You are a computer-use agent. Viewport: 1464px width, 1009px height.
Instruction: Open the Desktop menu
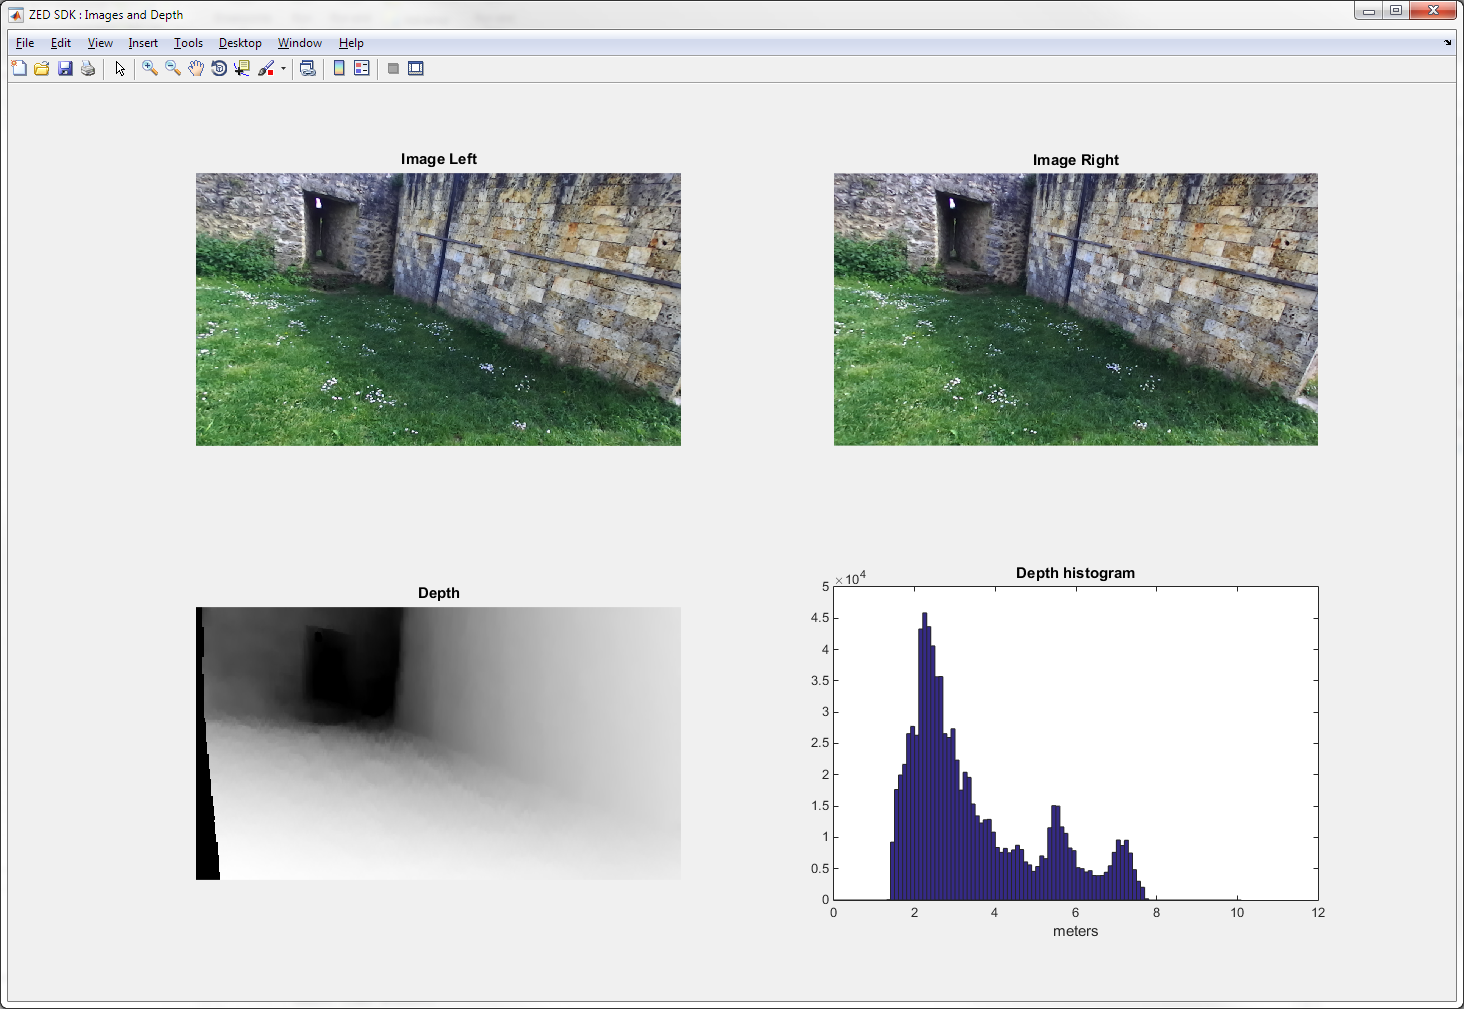coord(240,43)
